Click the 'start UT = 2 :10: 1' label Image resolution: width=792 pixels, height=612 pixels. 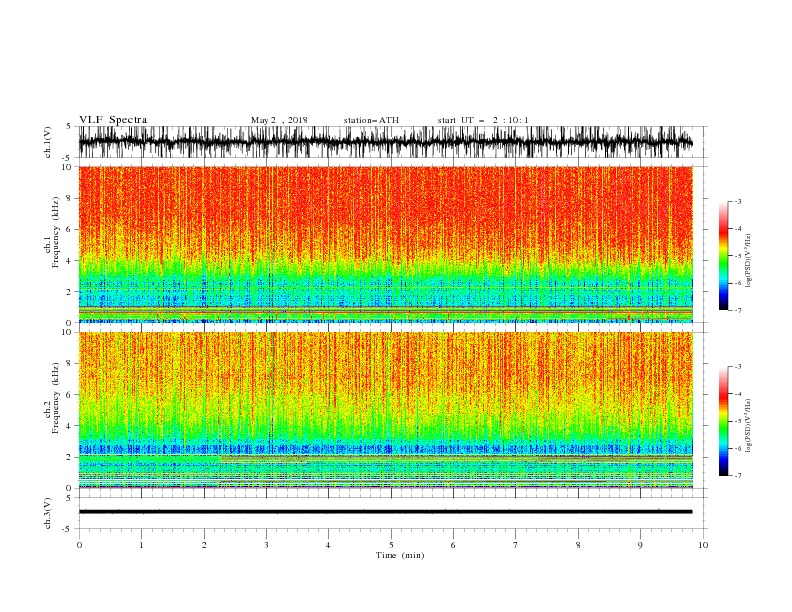tap(483, 120)
